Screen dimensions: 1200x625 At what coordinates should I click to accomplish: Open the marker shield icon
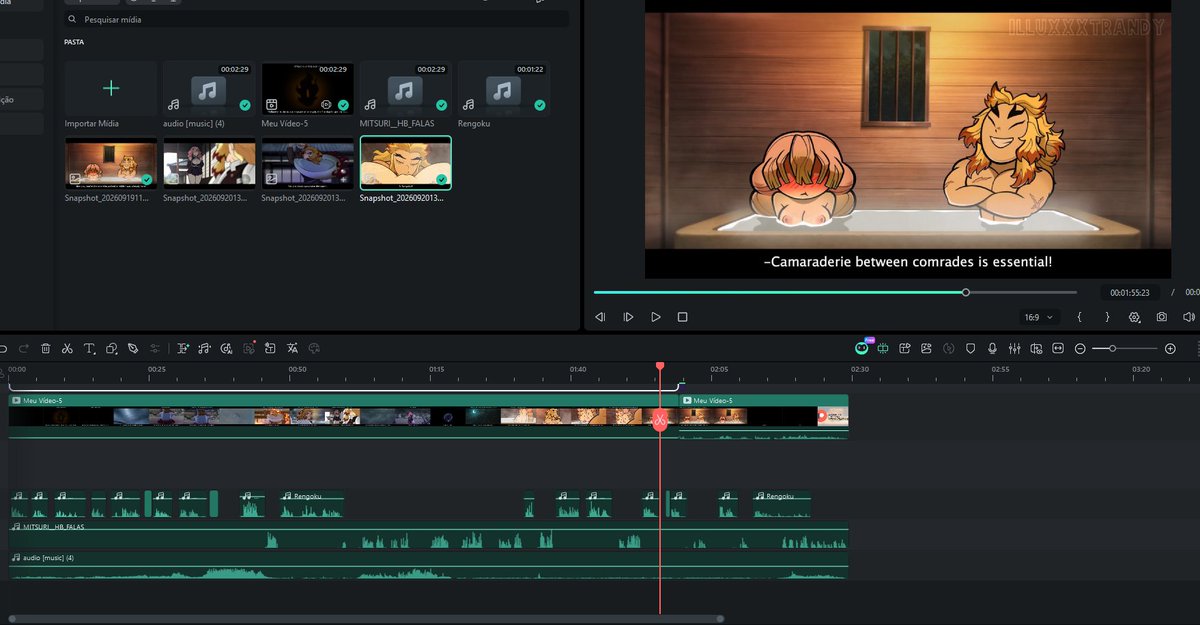coord(970,348)
